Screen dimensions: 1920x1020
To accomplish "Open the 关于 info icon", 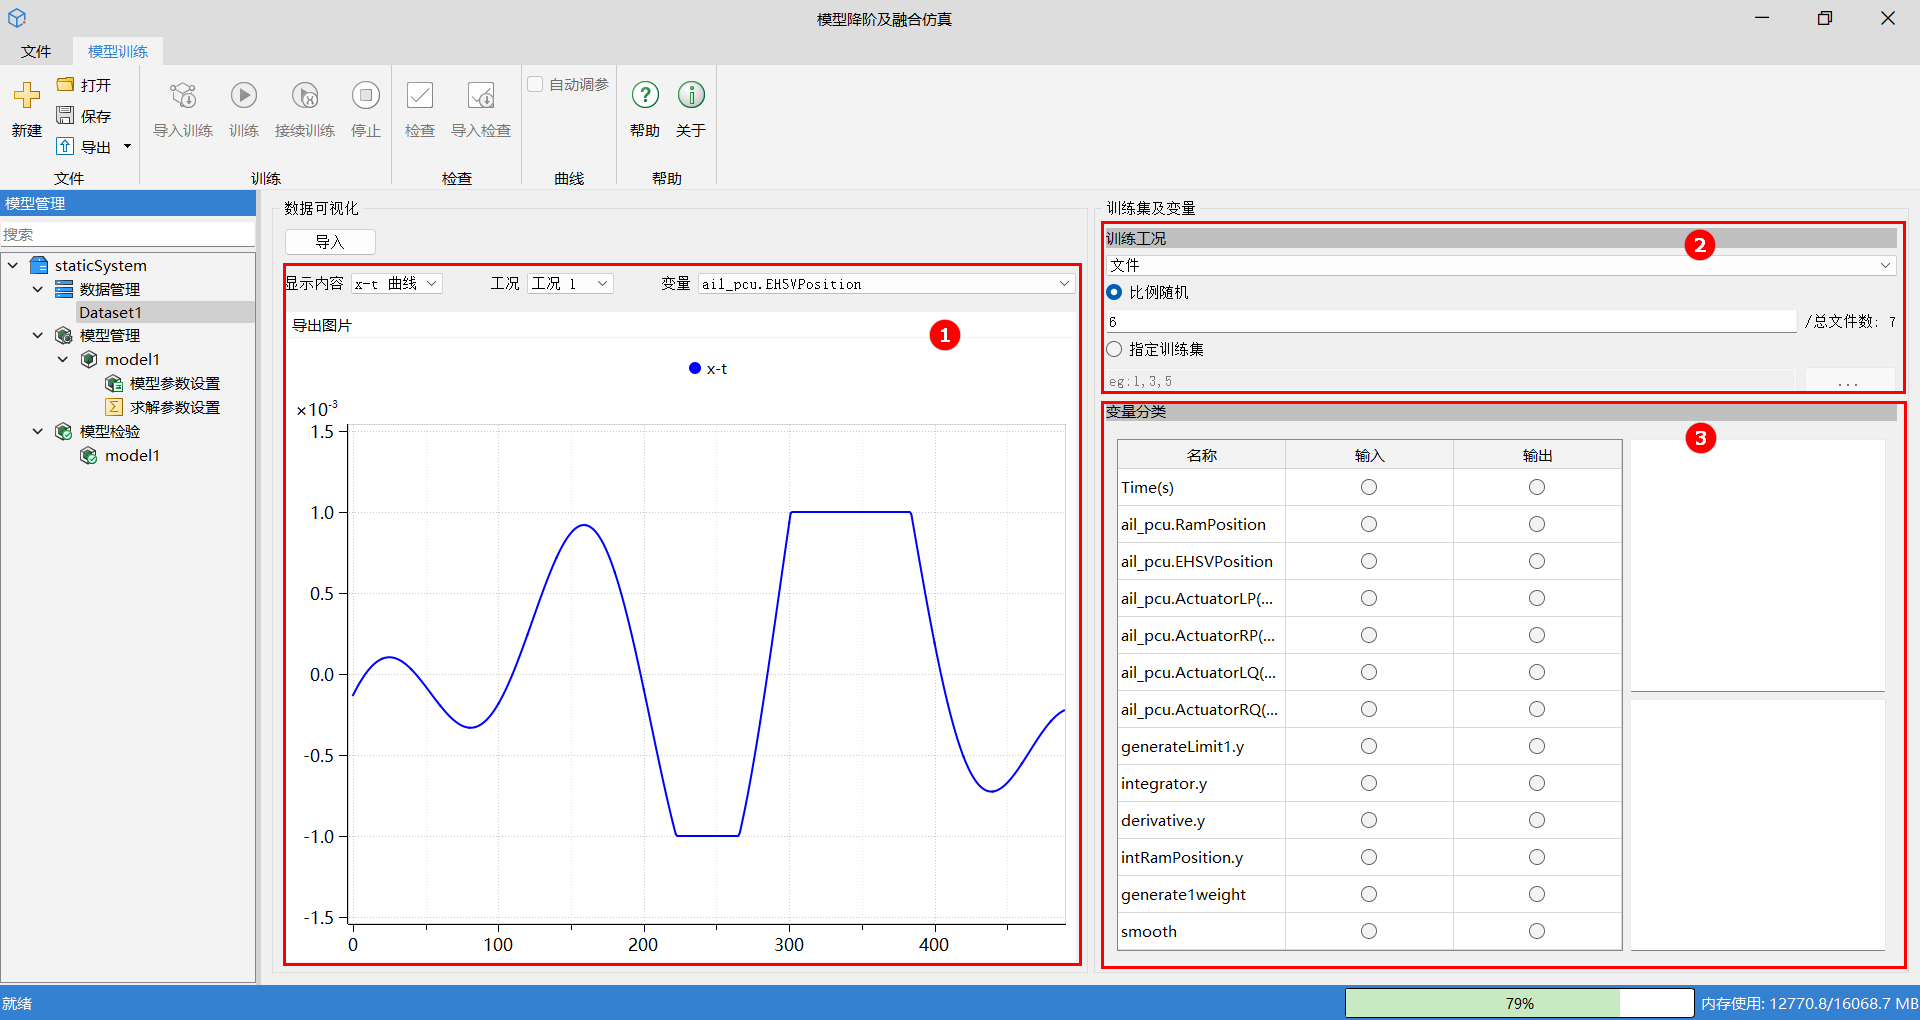I will pyautogui.click(x=691, y=96).
